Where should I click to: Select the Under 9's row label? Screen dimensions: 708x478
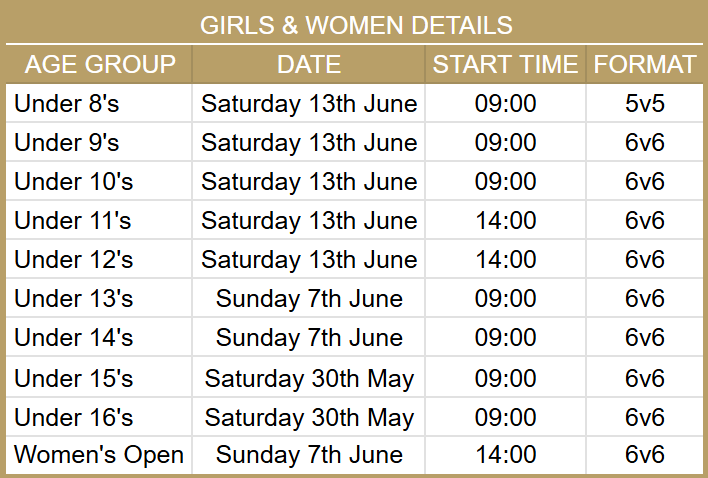coord(67,142)
